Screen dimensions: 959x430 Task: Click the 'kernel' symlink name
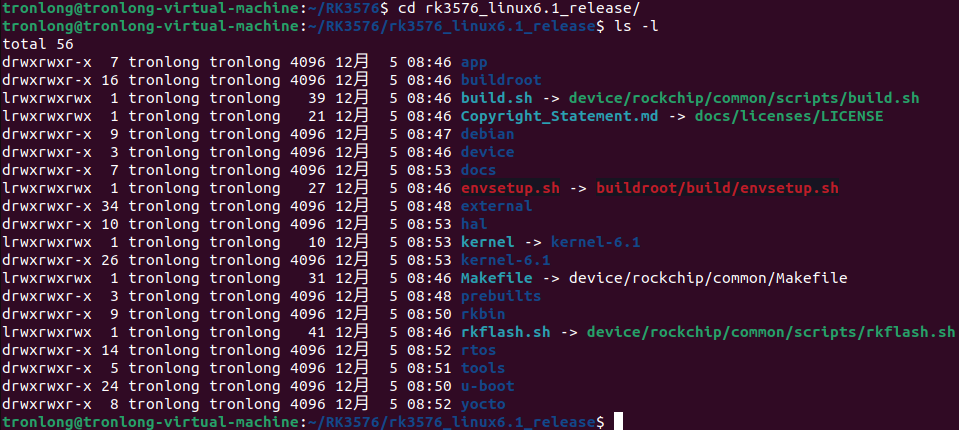[x=487, y=242]
